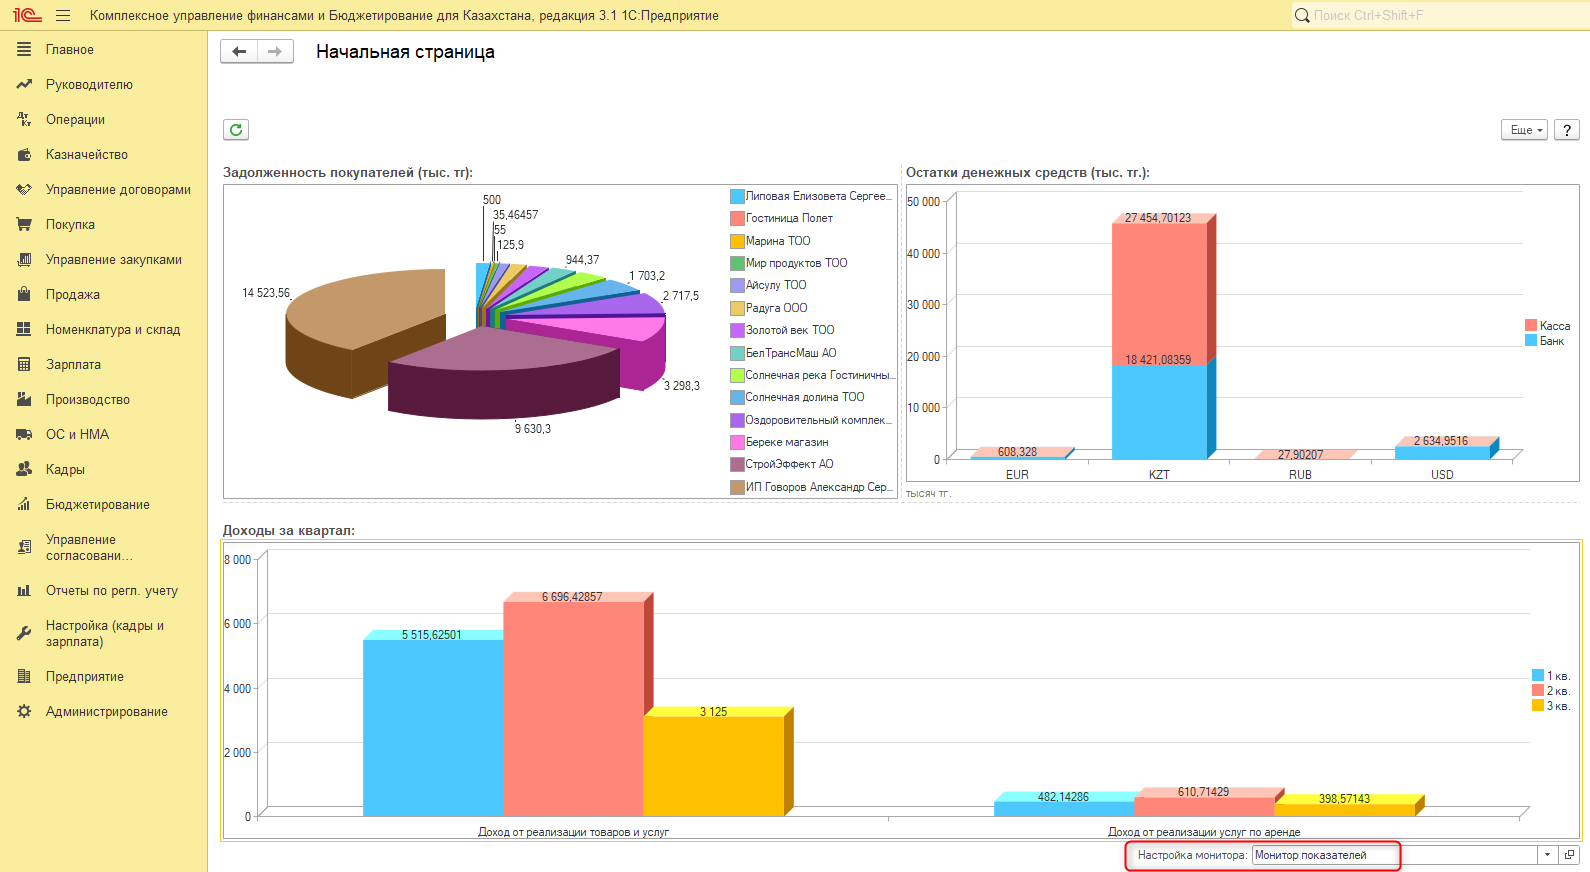Click the Операции sidebar icon

click(24, 119)
